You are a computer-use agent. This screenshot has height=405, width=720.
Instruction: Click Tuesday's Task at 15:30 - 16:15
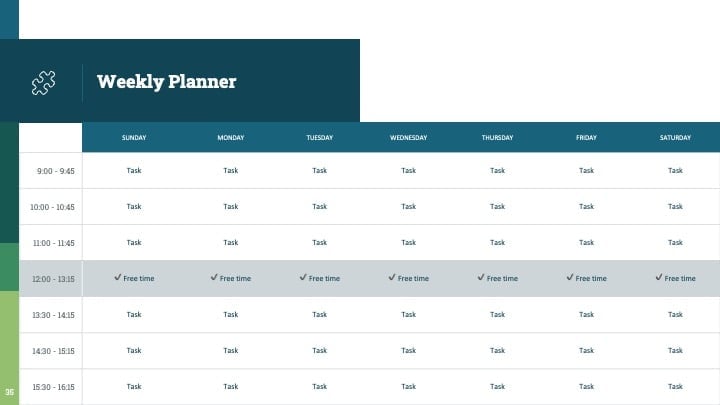(320, 387)
